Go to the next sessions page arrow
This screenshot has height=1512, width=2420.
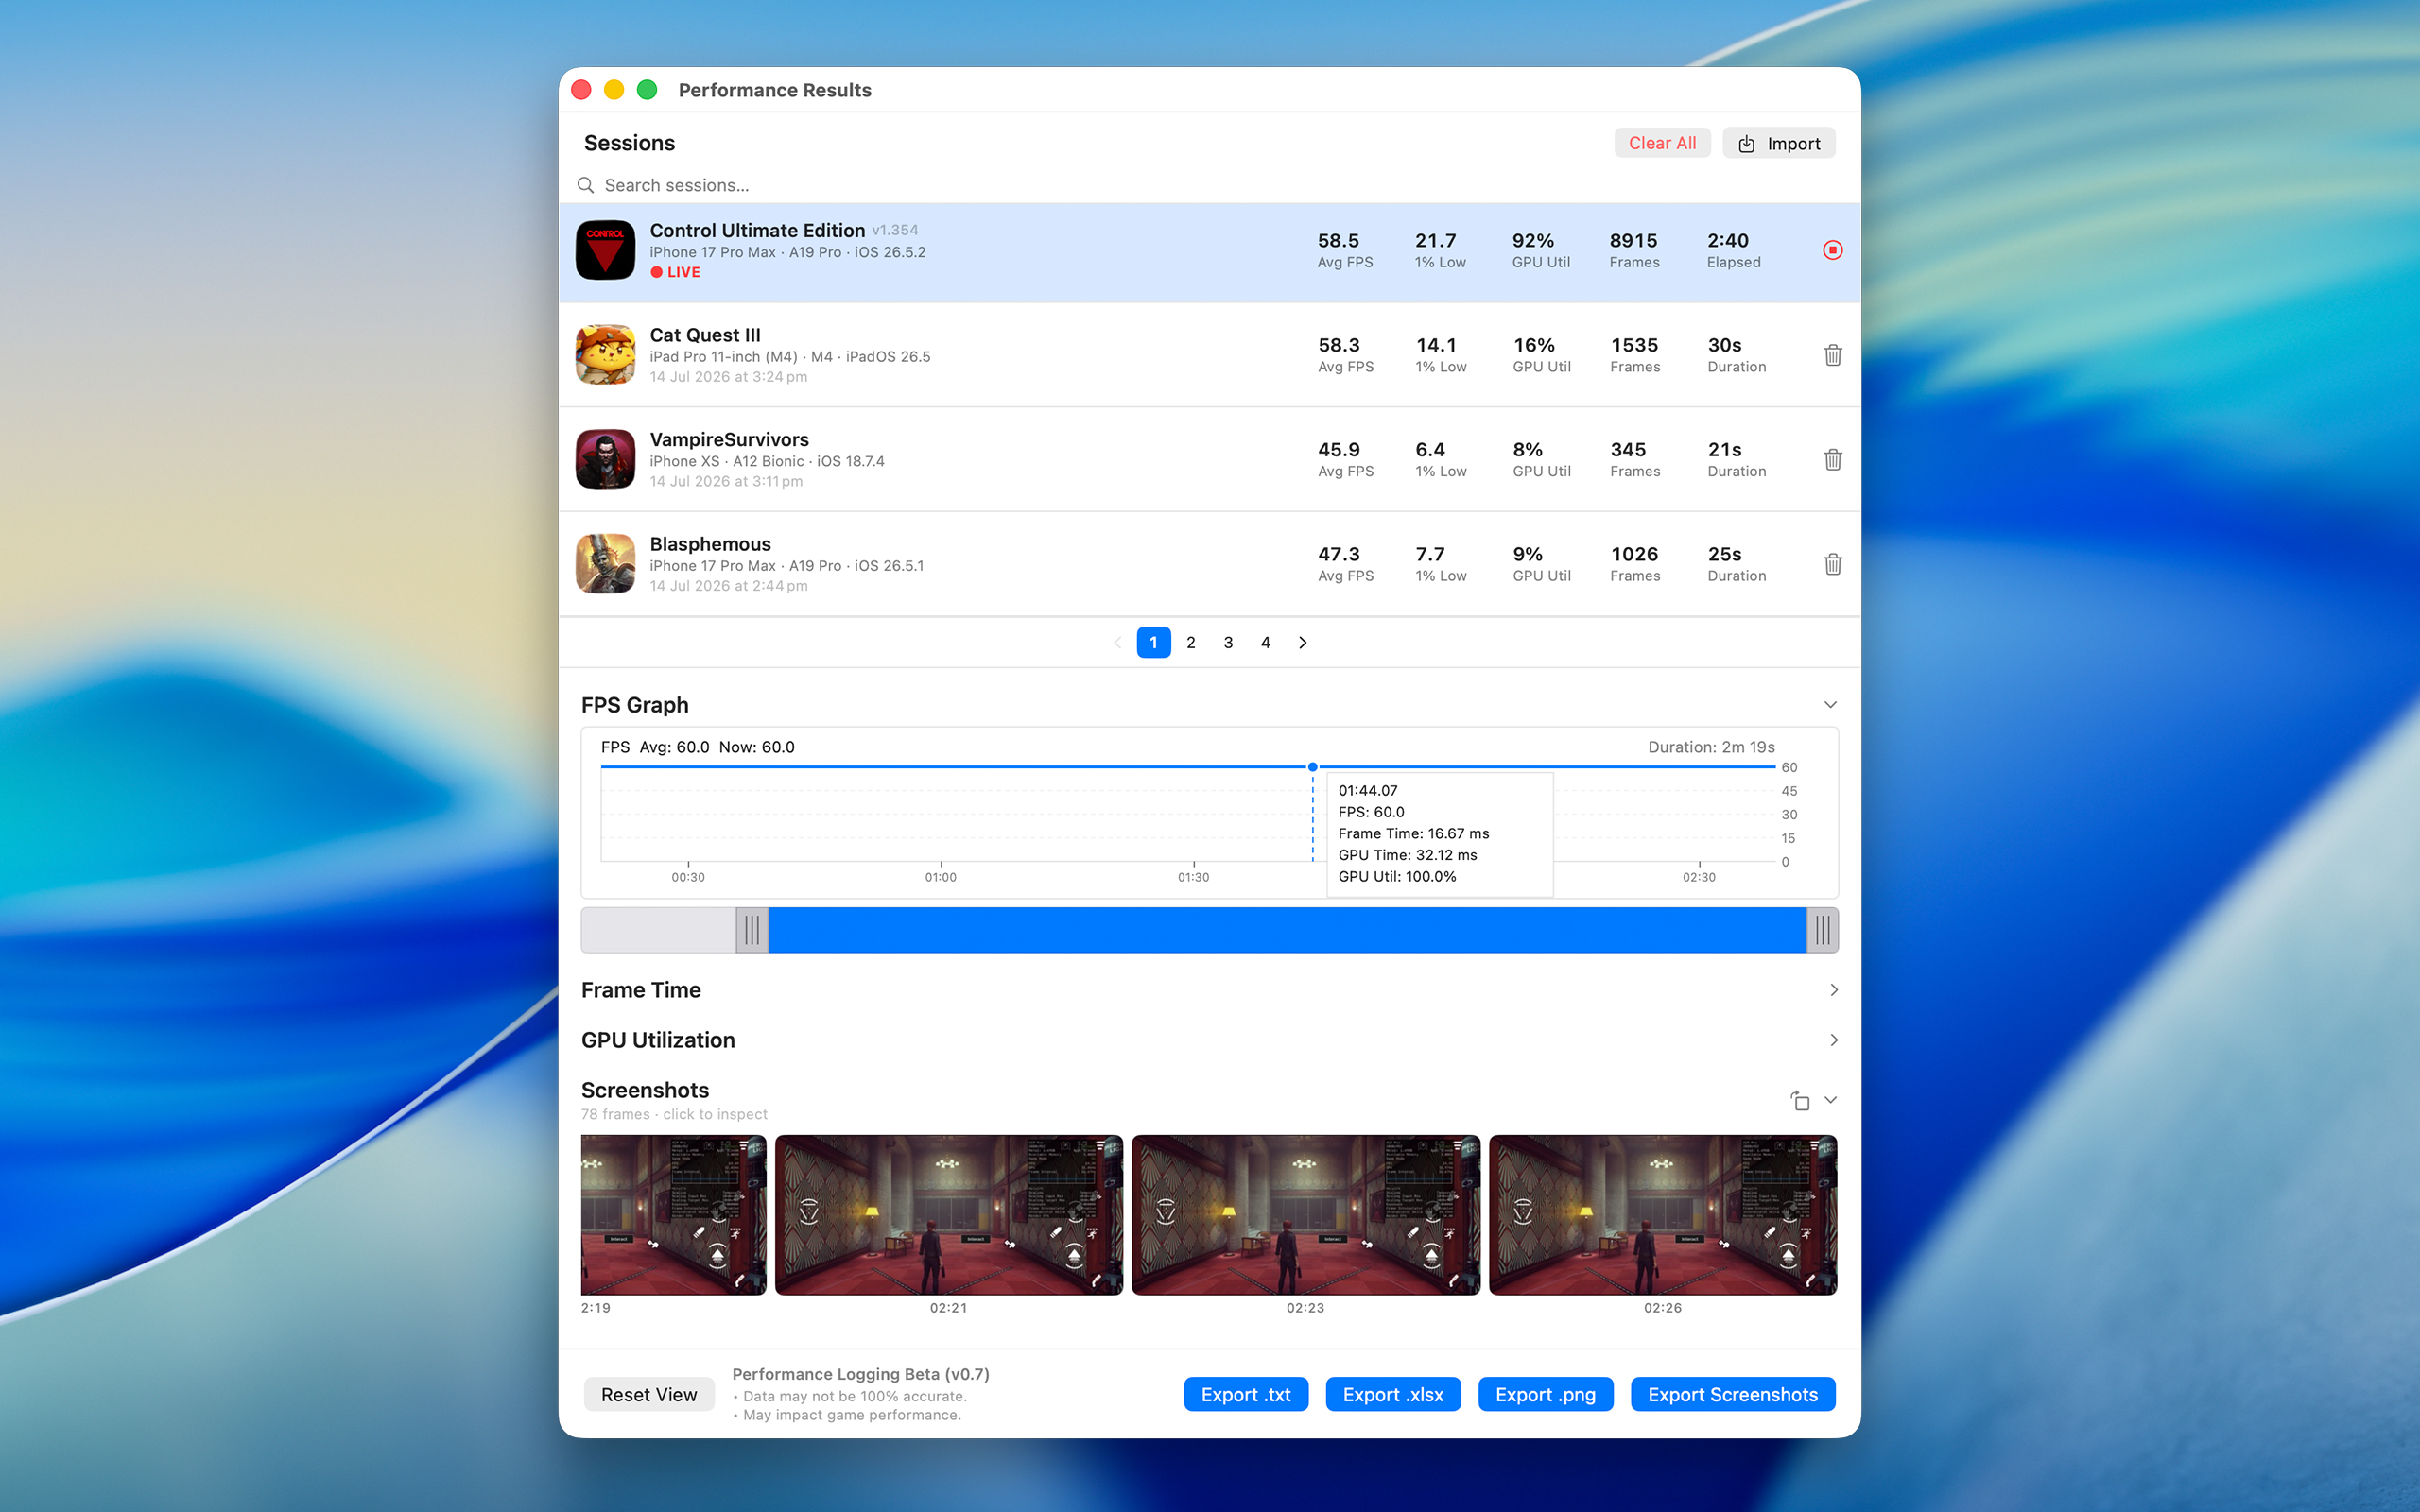point(1302,642)
